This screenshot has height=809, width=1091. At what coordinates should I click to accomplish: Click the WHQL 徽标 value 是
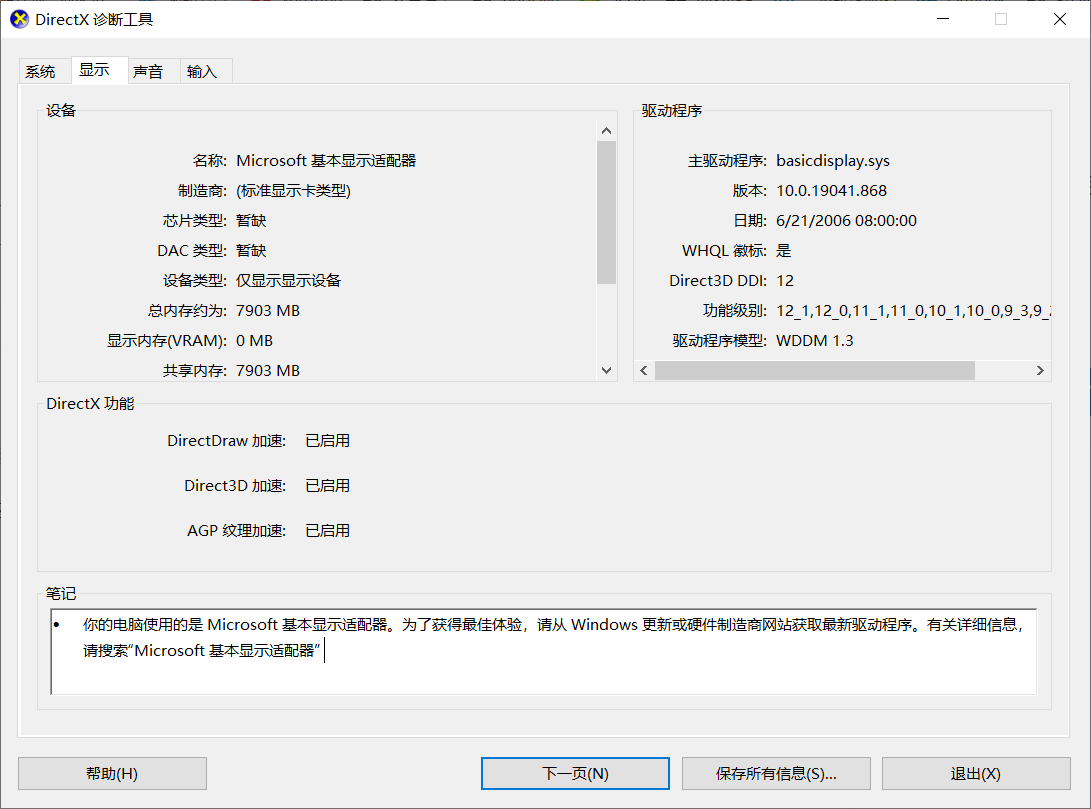(x=784, y=250)
